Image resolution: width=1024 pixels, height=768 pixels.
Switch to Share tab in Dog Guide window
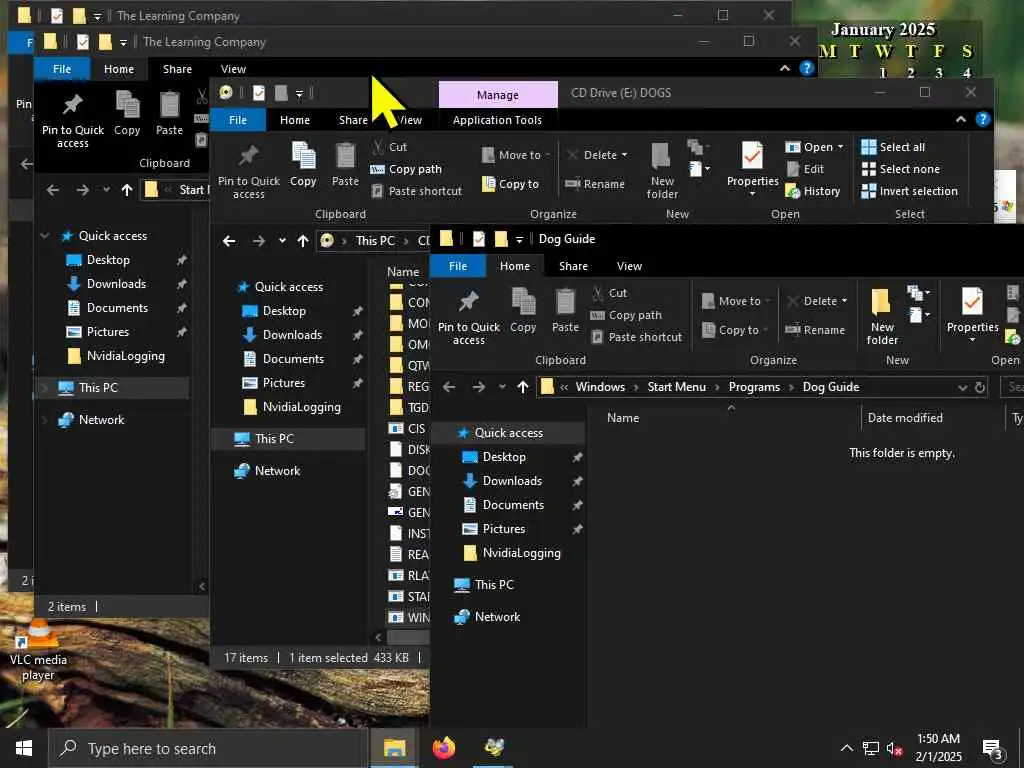[x=573, y=266]
